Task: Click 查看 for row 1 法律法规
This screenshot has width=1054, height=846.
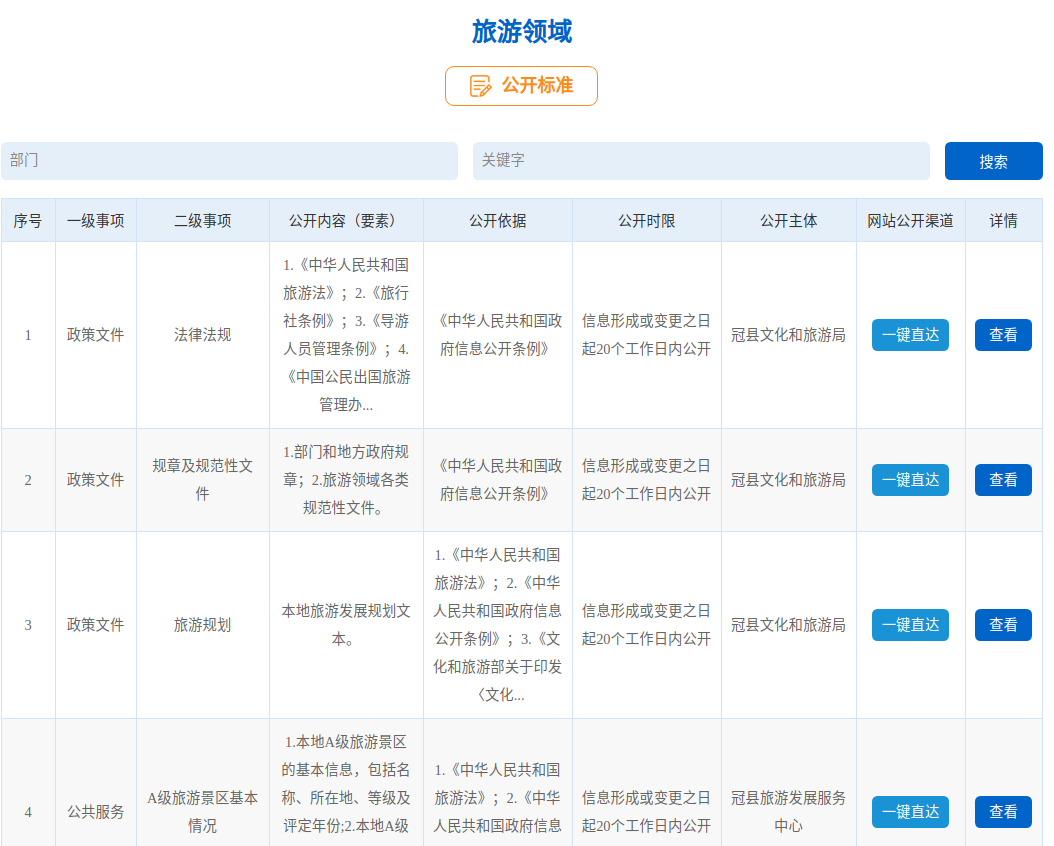Action: pos(1003,335)
